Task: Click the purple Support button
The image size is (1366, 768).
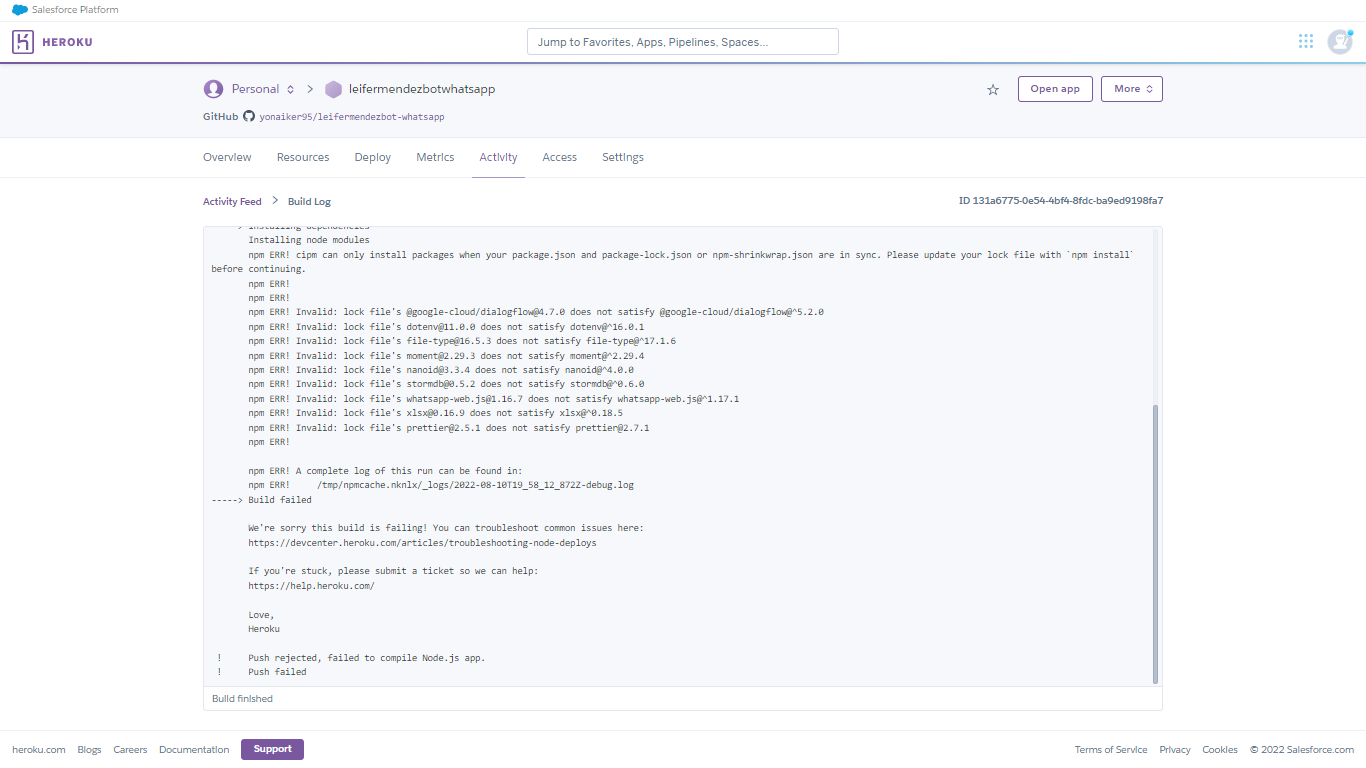Action: tap(272, 749)
